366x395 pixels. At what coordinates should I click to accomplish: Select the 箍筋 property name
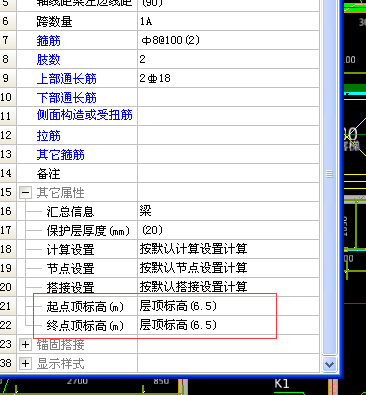[49, 41]
